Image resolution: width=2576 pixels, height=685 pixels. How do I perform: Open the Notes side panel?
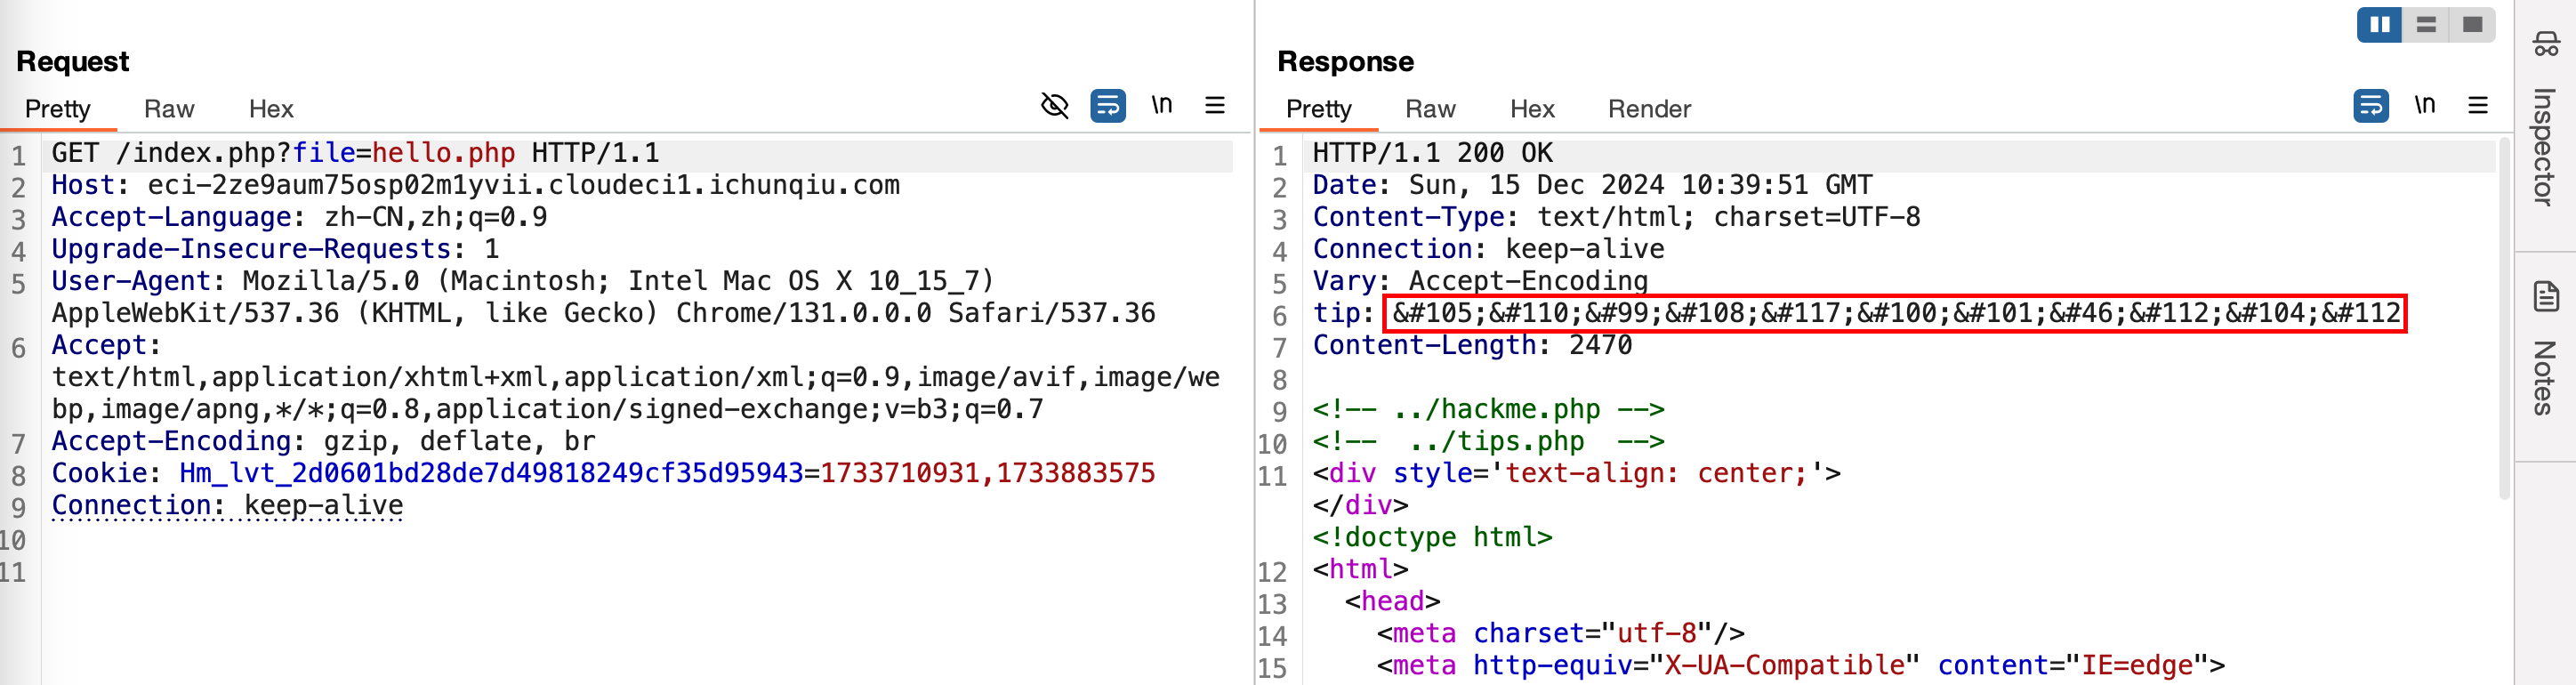click(2545, 349)
